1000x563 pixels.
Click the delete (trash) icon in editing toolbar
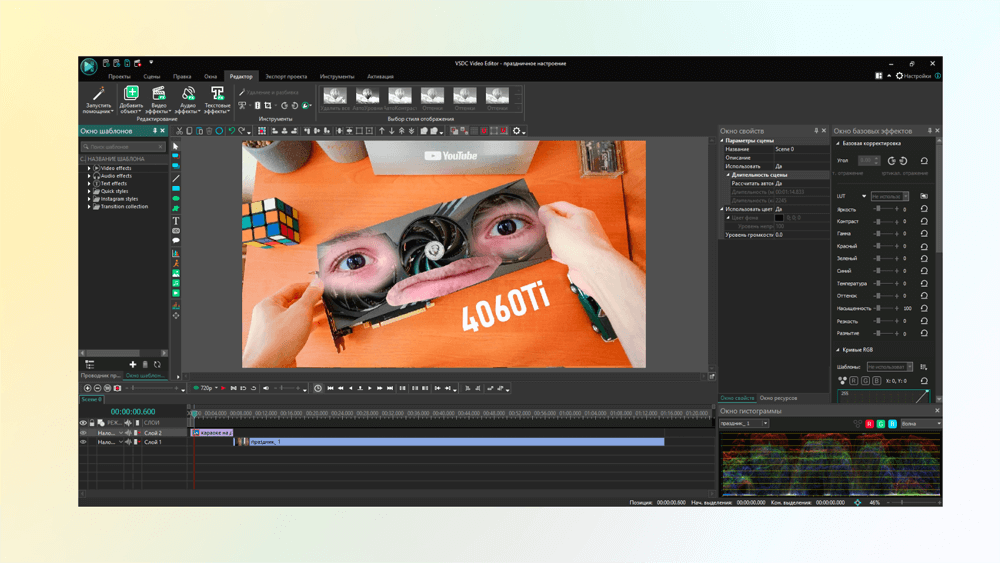point(209,131)
